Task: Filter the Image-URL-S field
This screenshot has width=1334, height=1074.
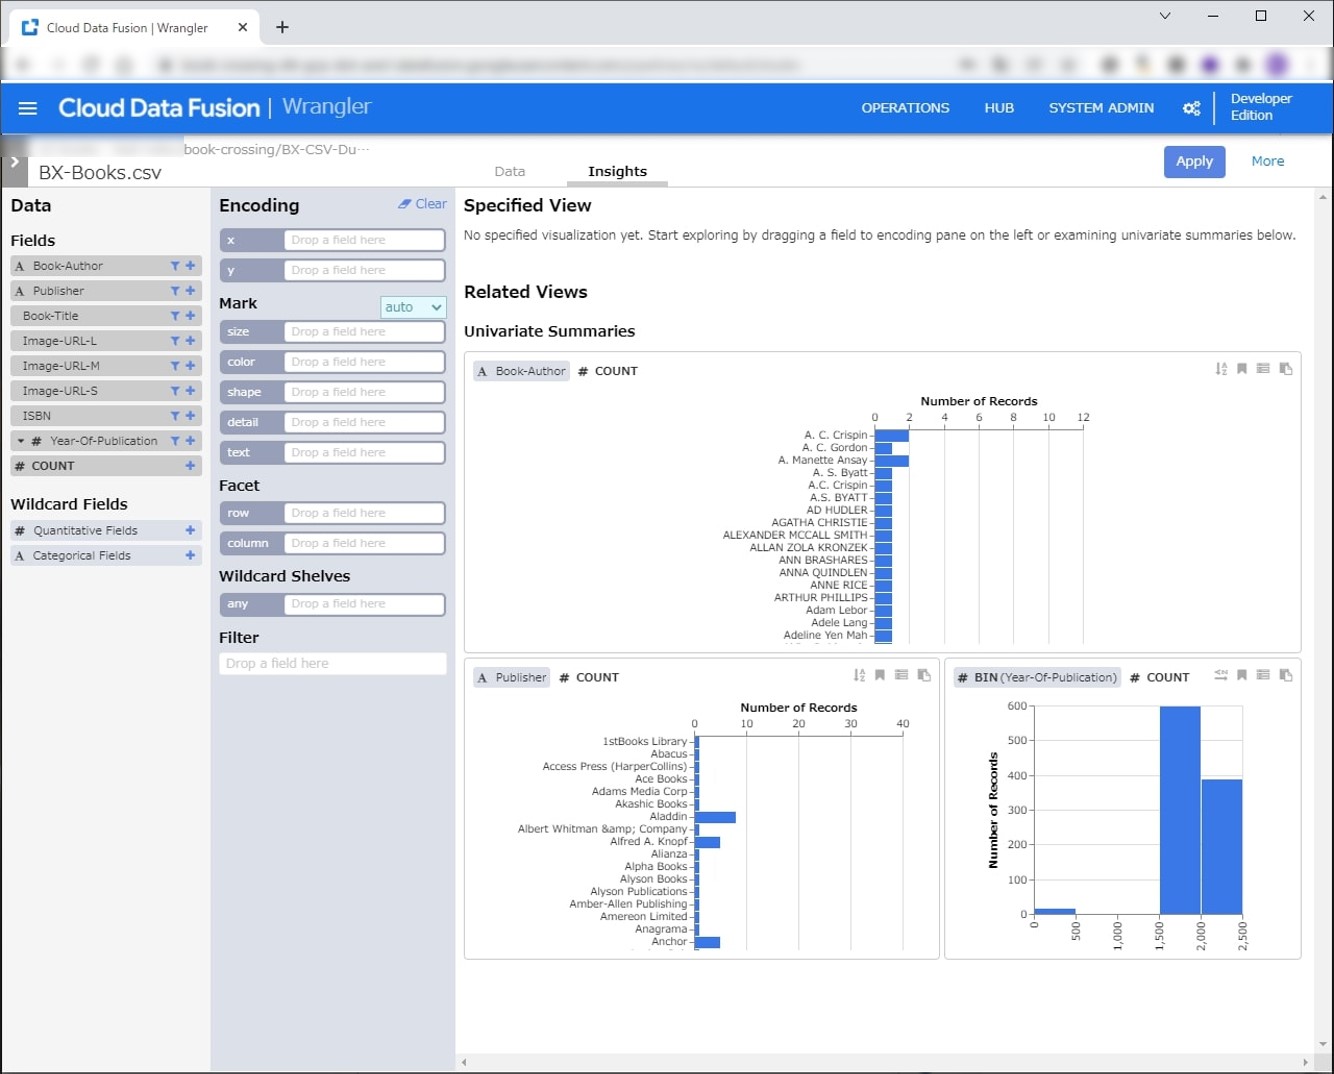Action: 175,391
